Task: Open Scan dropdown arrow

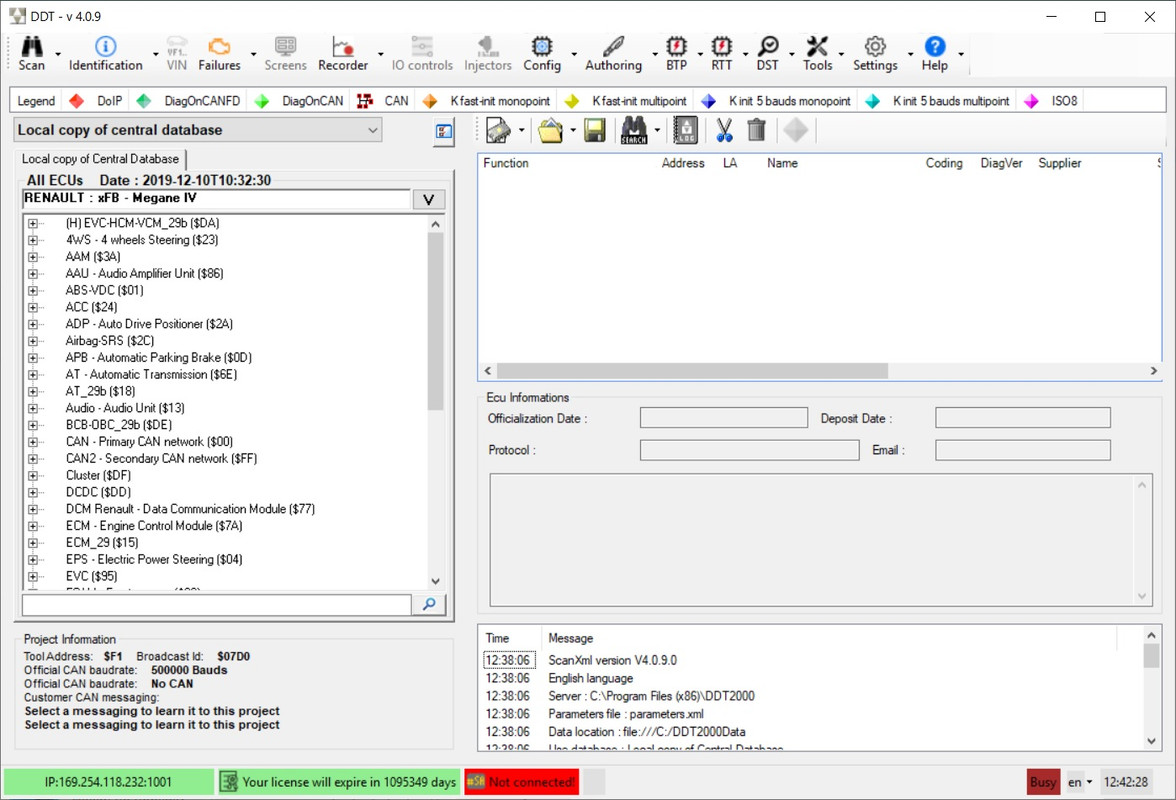Action: click(58, 54)
